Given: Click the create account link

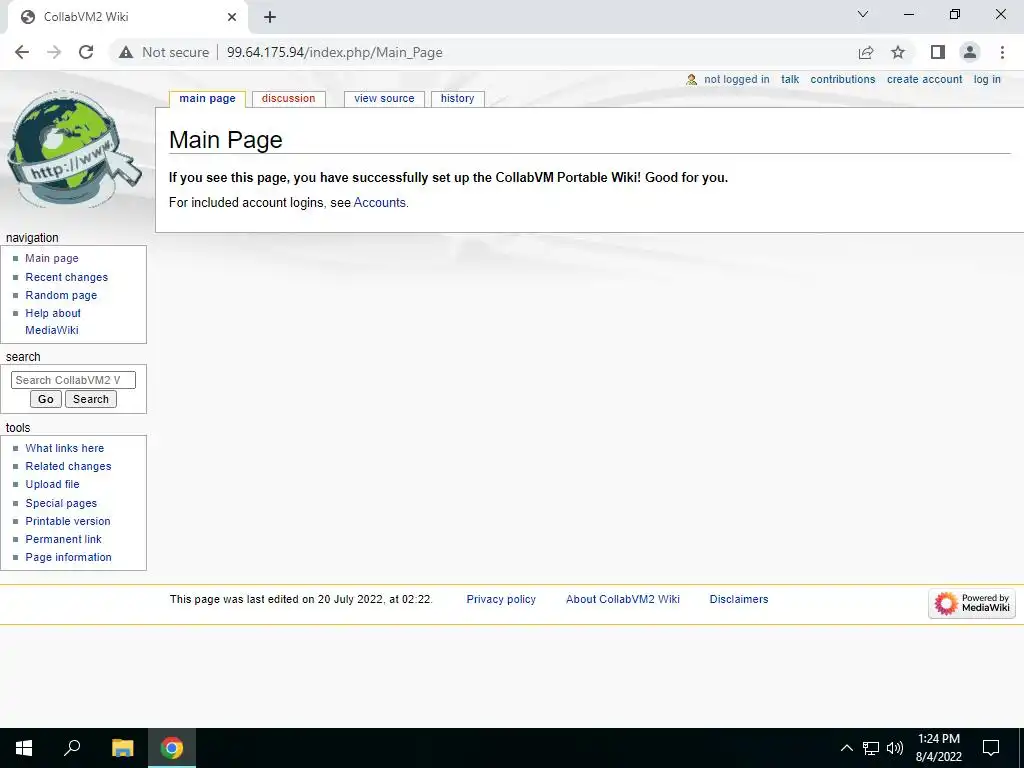Looking at the screenshot, I should coord(924,80).
